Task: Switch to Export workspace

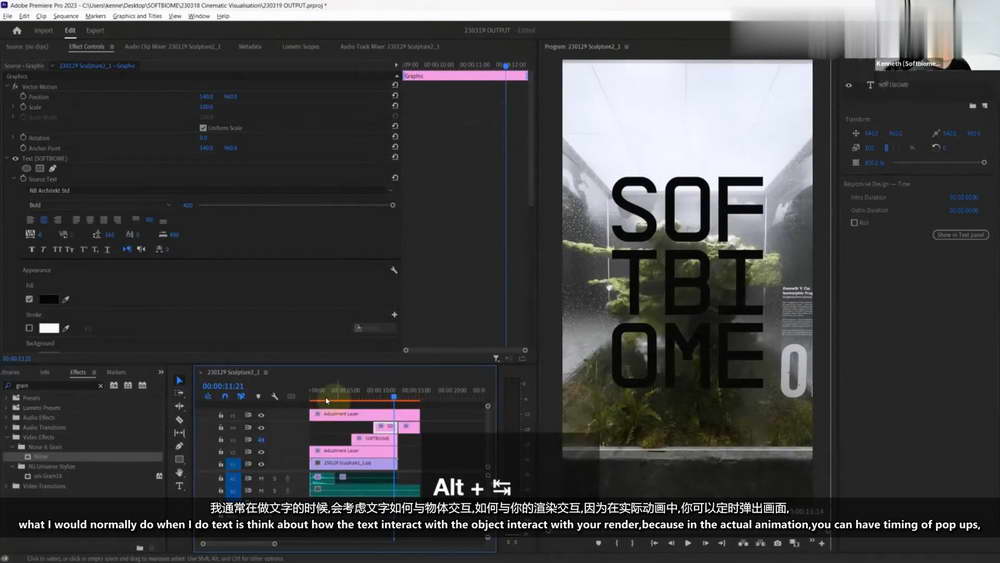Action: (x=95, y=31)
